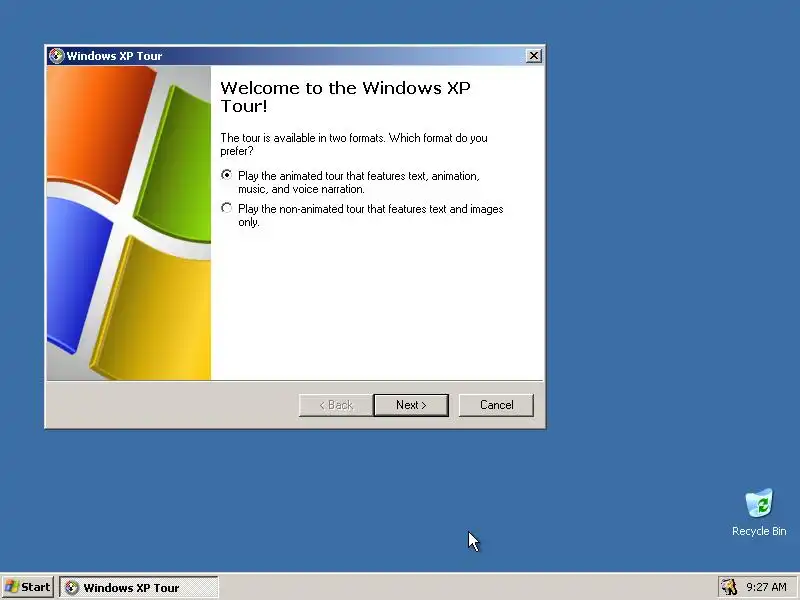Click the system tray tour notification icon
Viewport: 800px width, 600px height.
729,587
